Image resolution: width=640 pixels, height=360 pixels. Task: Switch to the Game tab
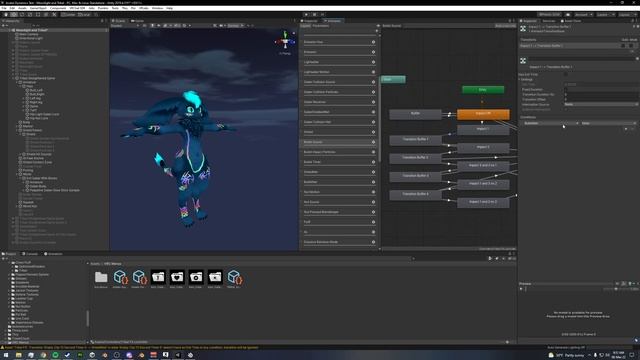pyautogui.click(x=138, y=21)
